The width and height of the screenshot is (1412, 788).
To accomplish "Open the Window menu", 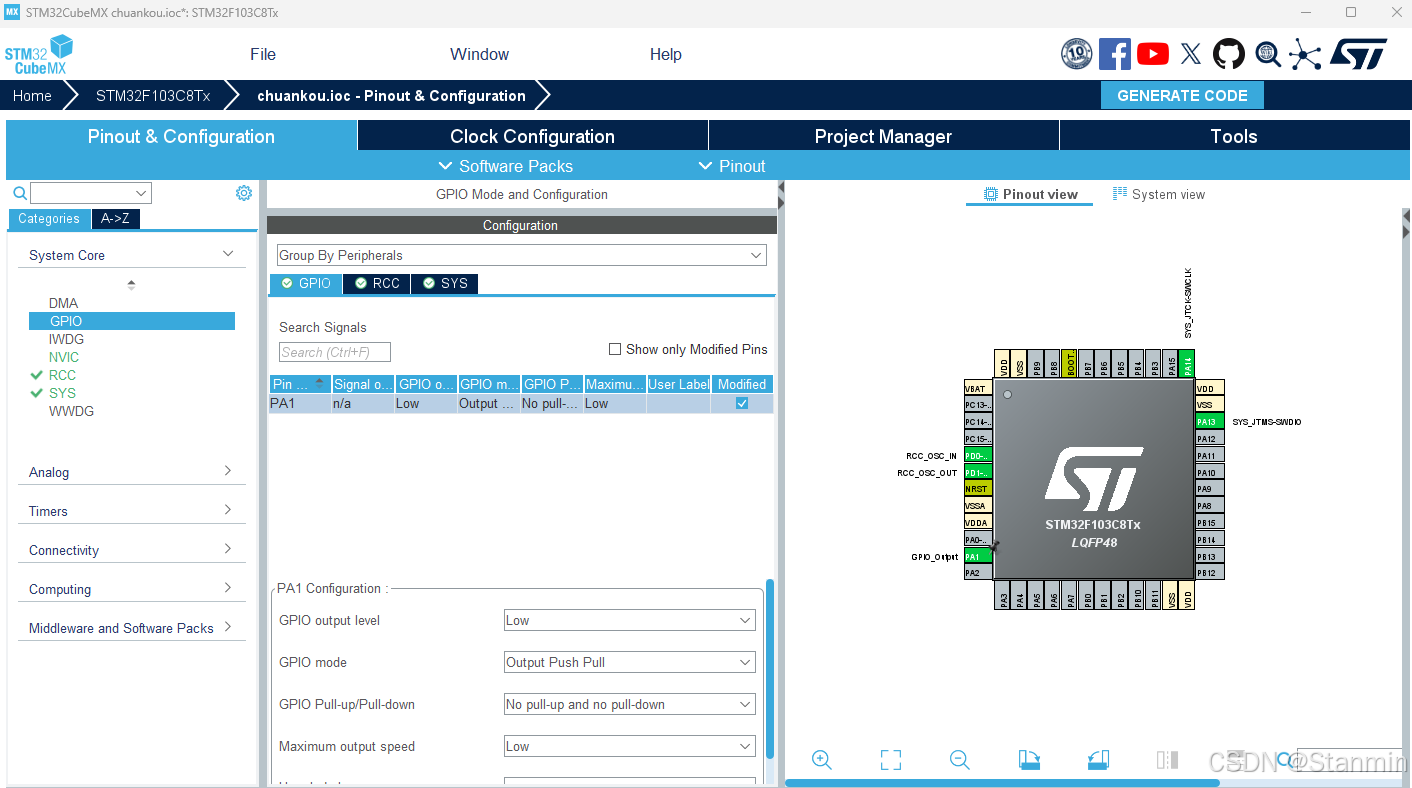I will pyautogui.click(x=480, y=54).
